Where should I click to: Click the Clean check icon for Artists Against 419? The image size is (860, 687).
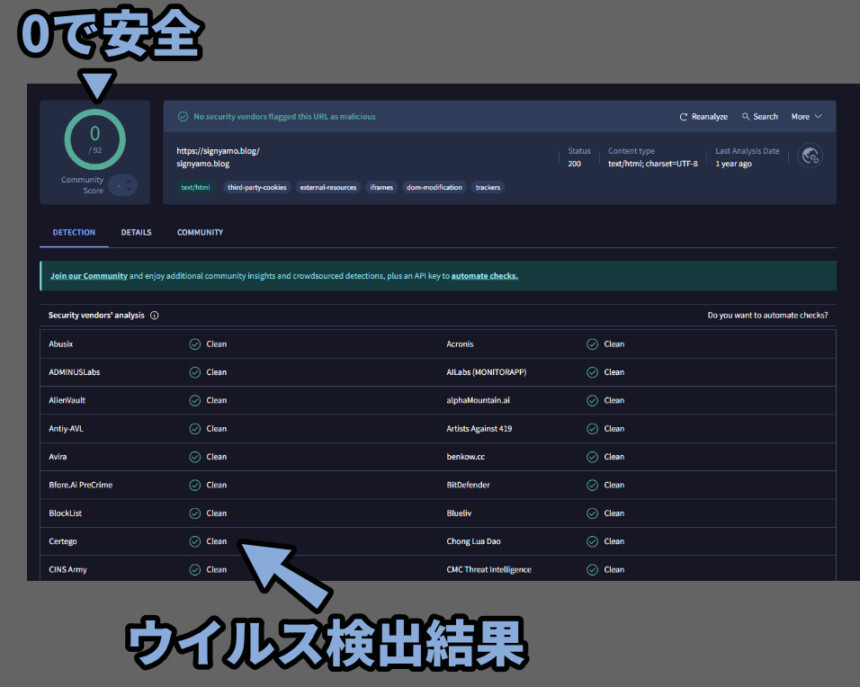pyautogui.click(x=592, y=429)
